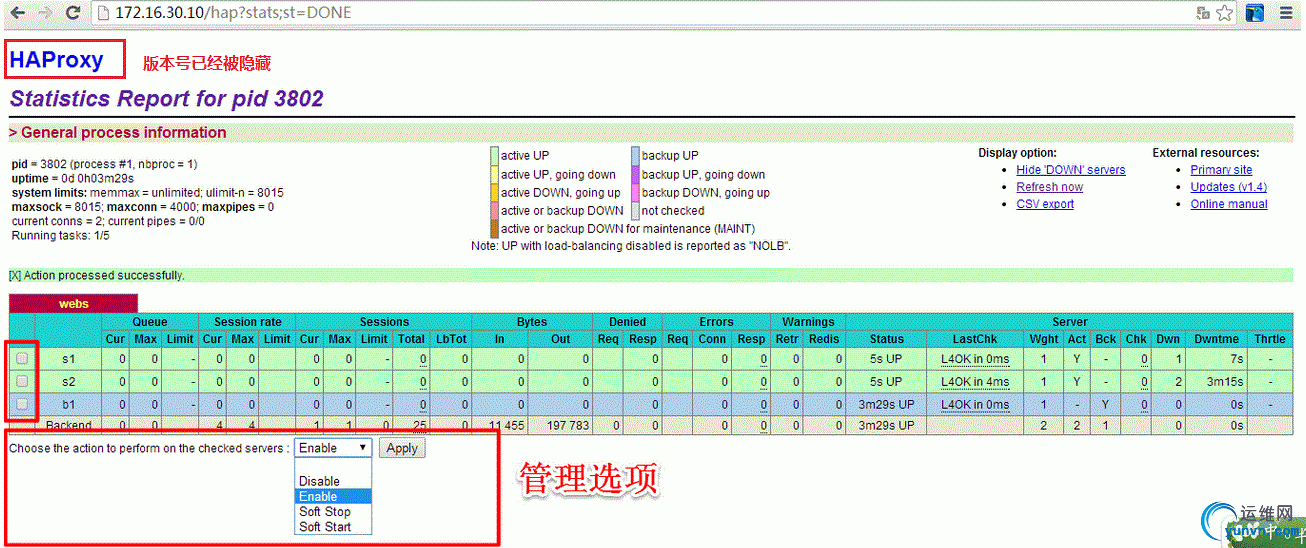Screen dimensions: 1306x548
Task: Pick Soft Stop from the action list
Action: point(334,511)
